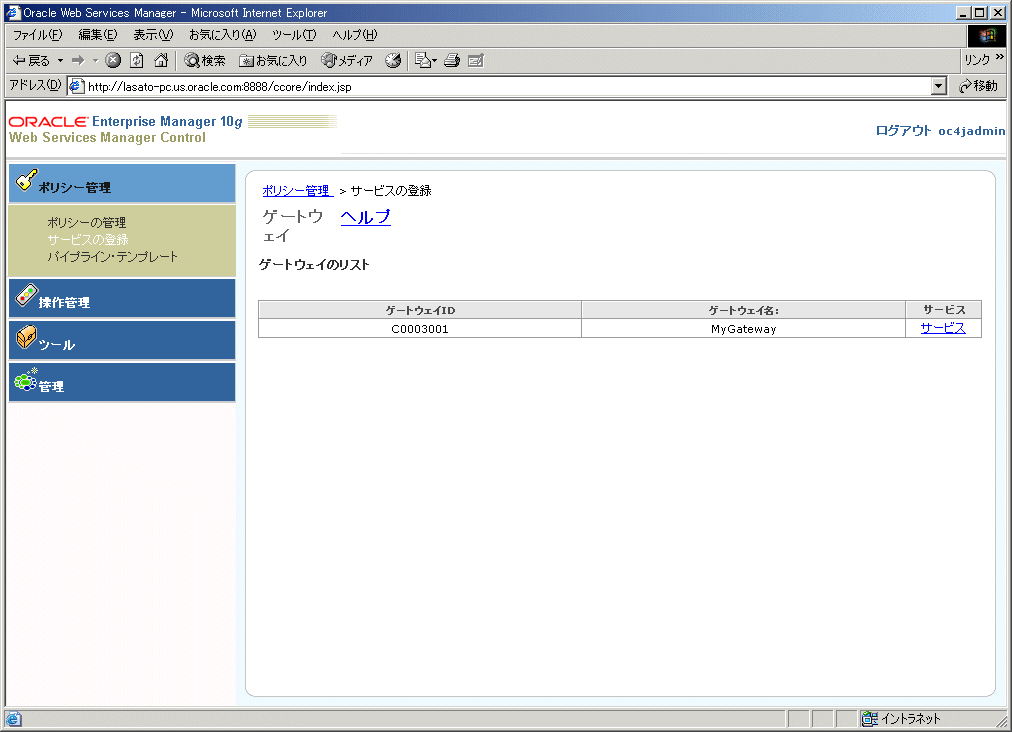Click the Forward arrow toolbar button

pos(78,61)
